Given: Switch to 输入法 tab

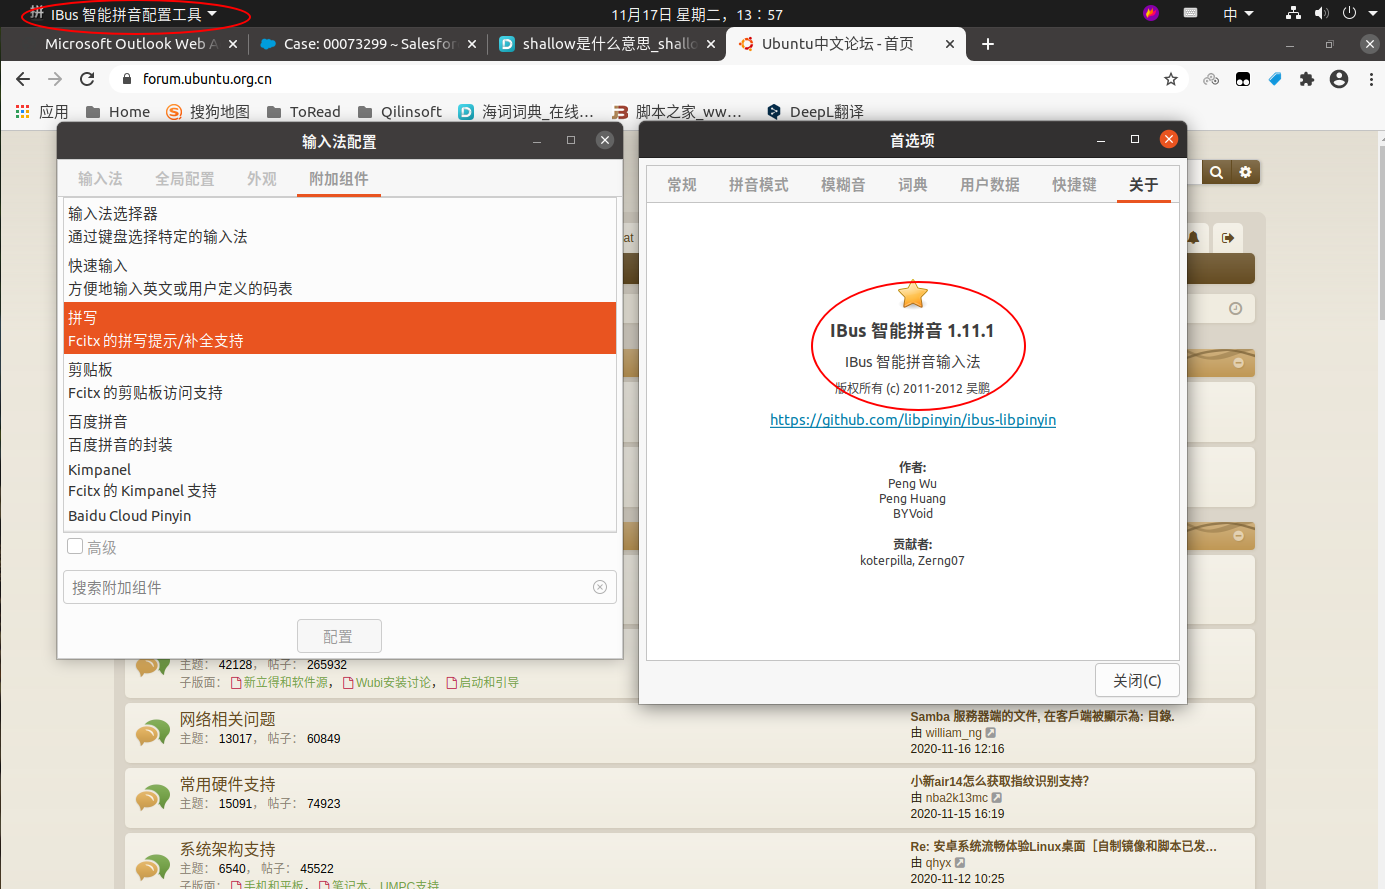Looking at the screenshot, I should coord(100,179).
